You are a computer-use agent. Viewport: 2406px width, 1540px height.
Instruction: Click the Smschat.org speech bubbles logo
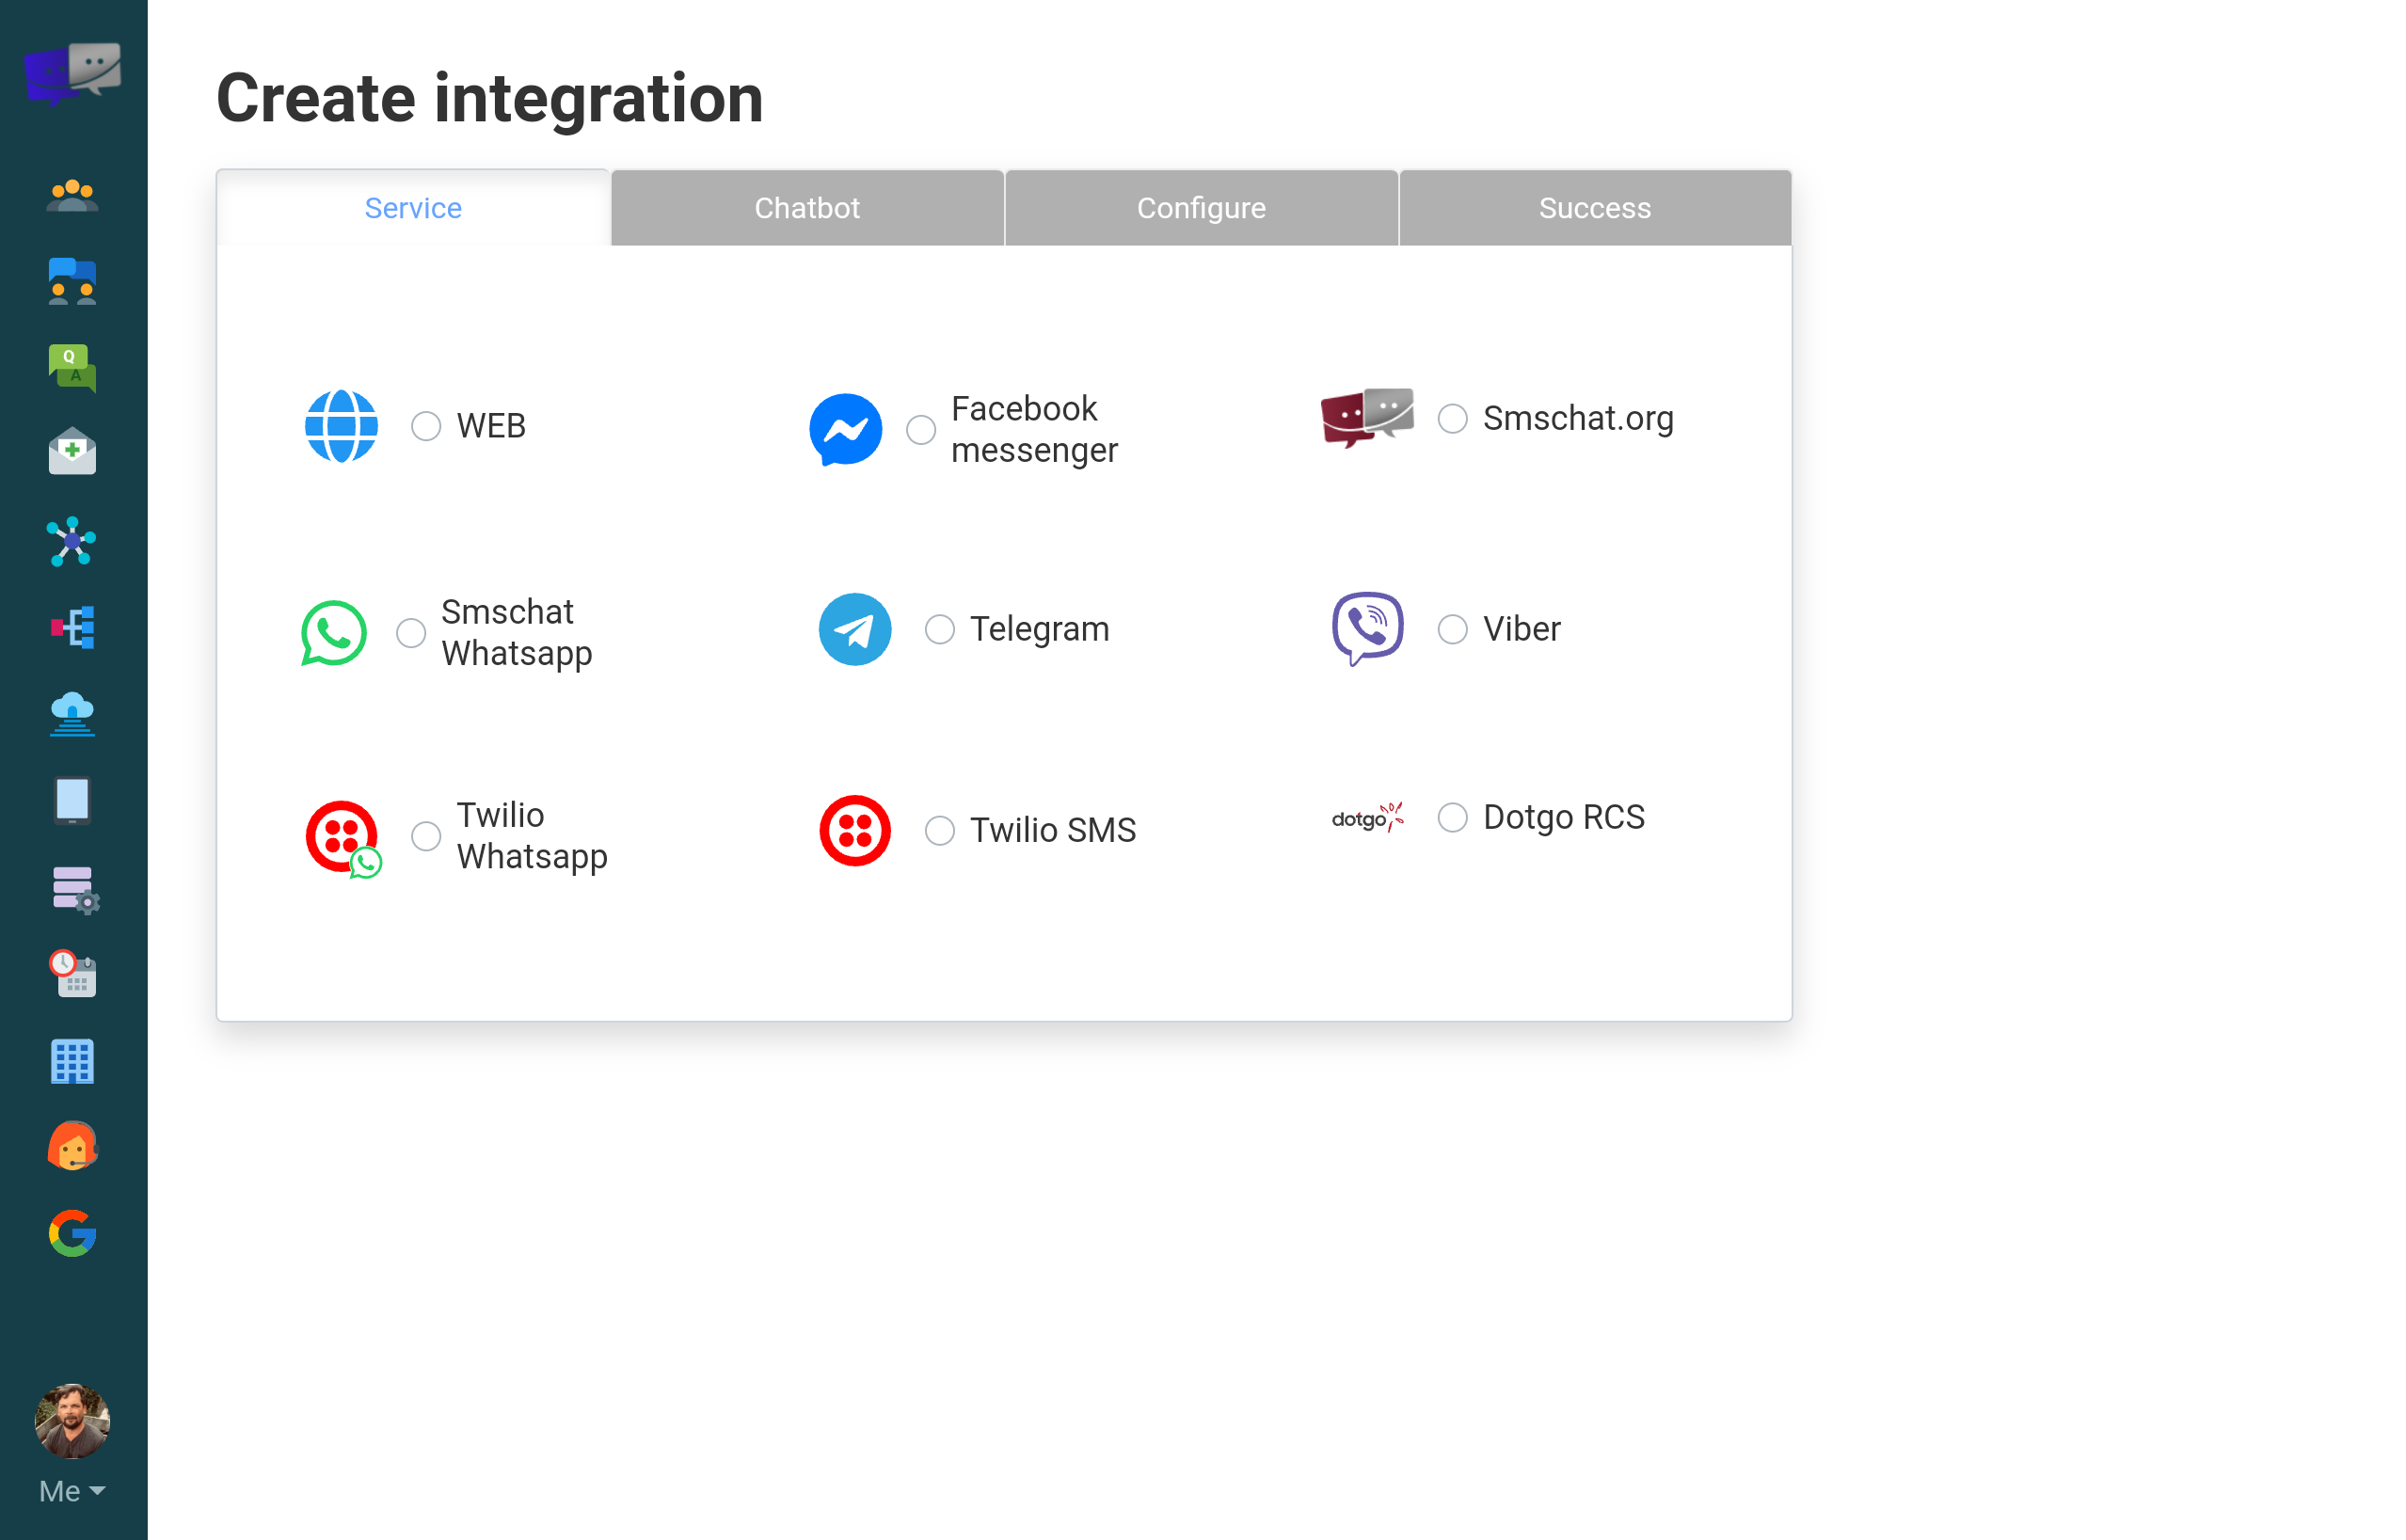click(1367, 418)
